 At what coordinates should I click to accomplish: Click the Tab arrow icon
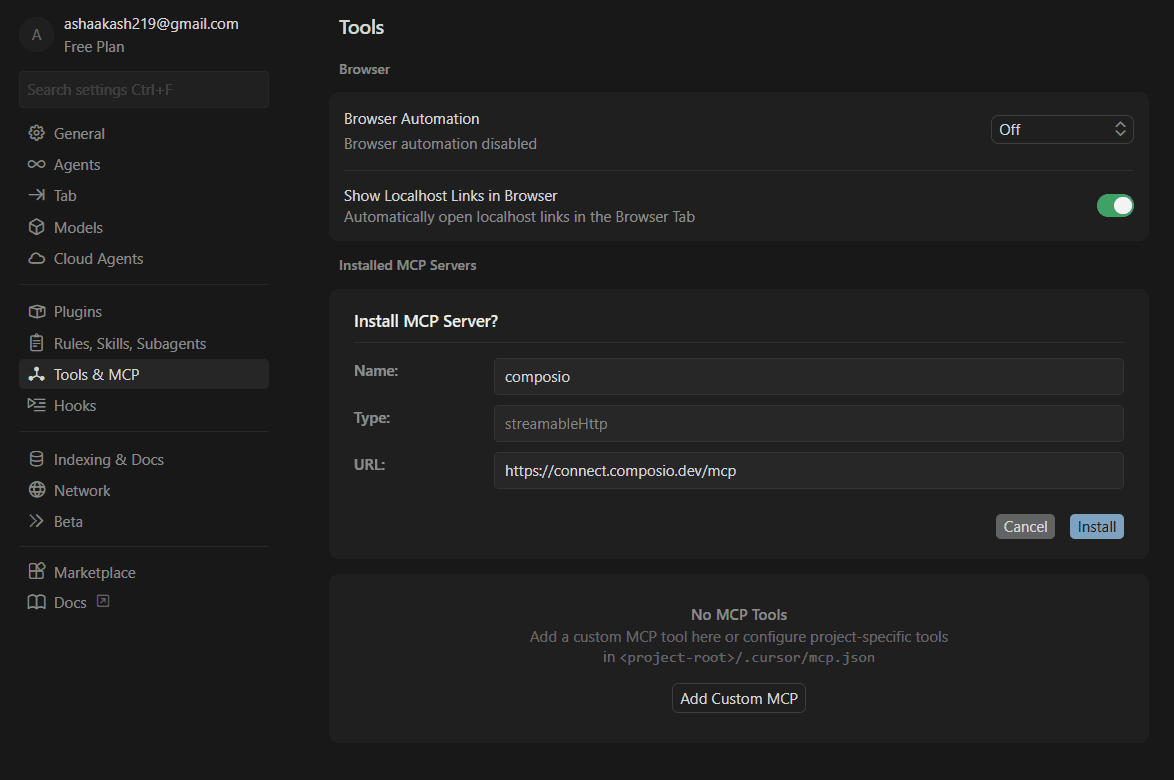36,195
